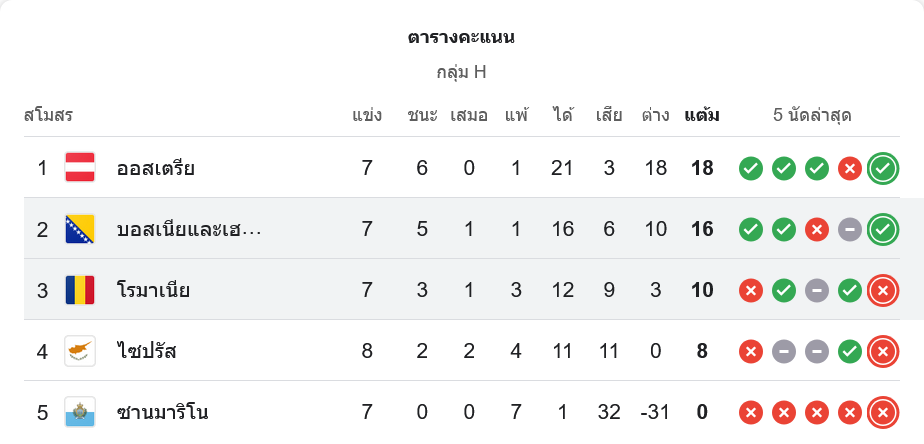Click Bosnia's gray draw result icon

[849, 229]
